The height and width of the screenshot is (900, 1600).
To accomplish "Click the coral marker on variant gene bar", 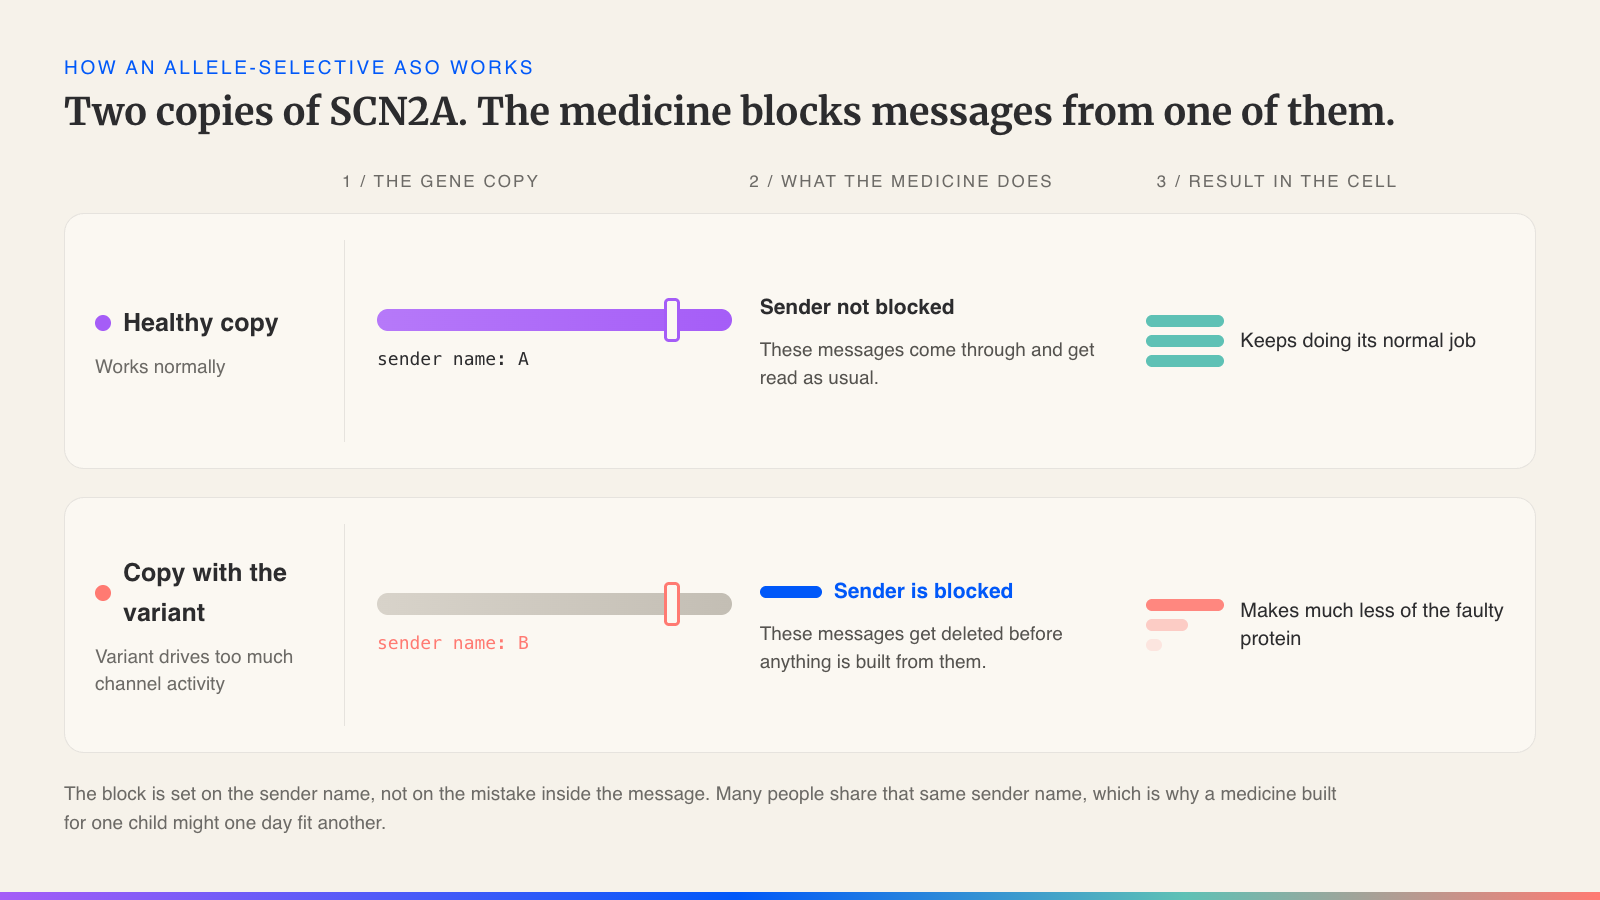I will pyautogui.click(x=672, y=604).
